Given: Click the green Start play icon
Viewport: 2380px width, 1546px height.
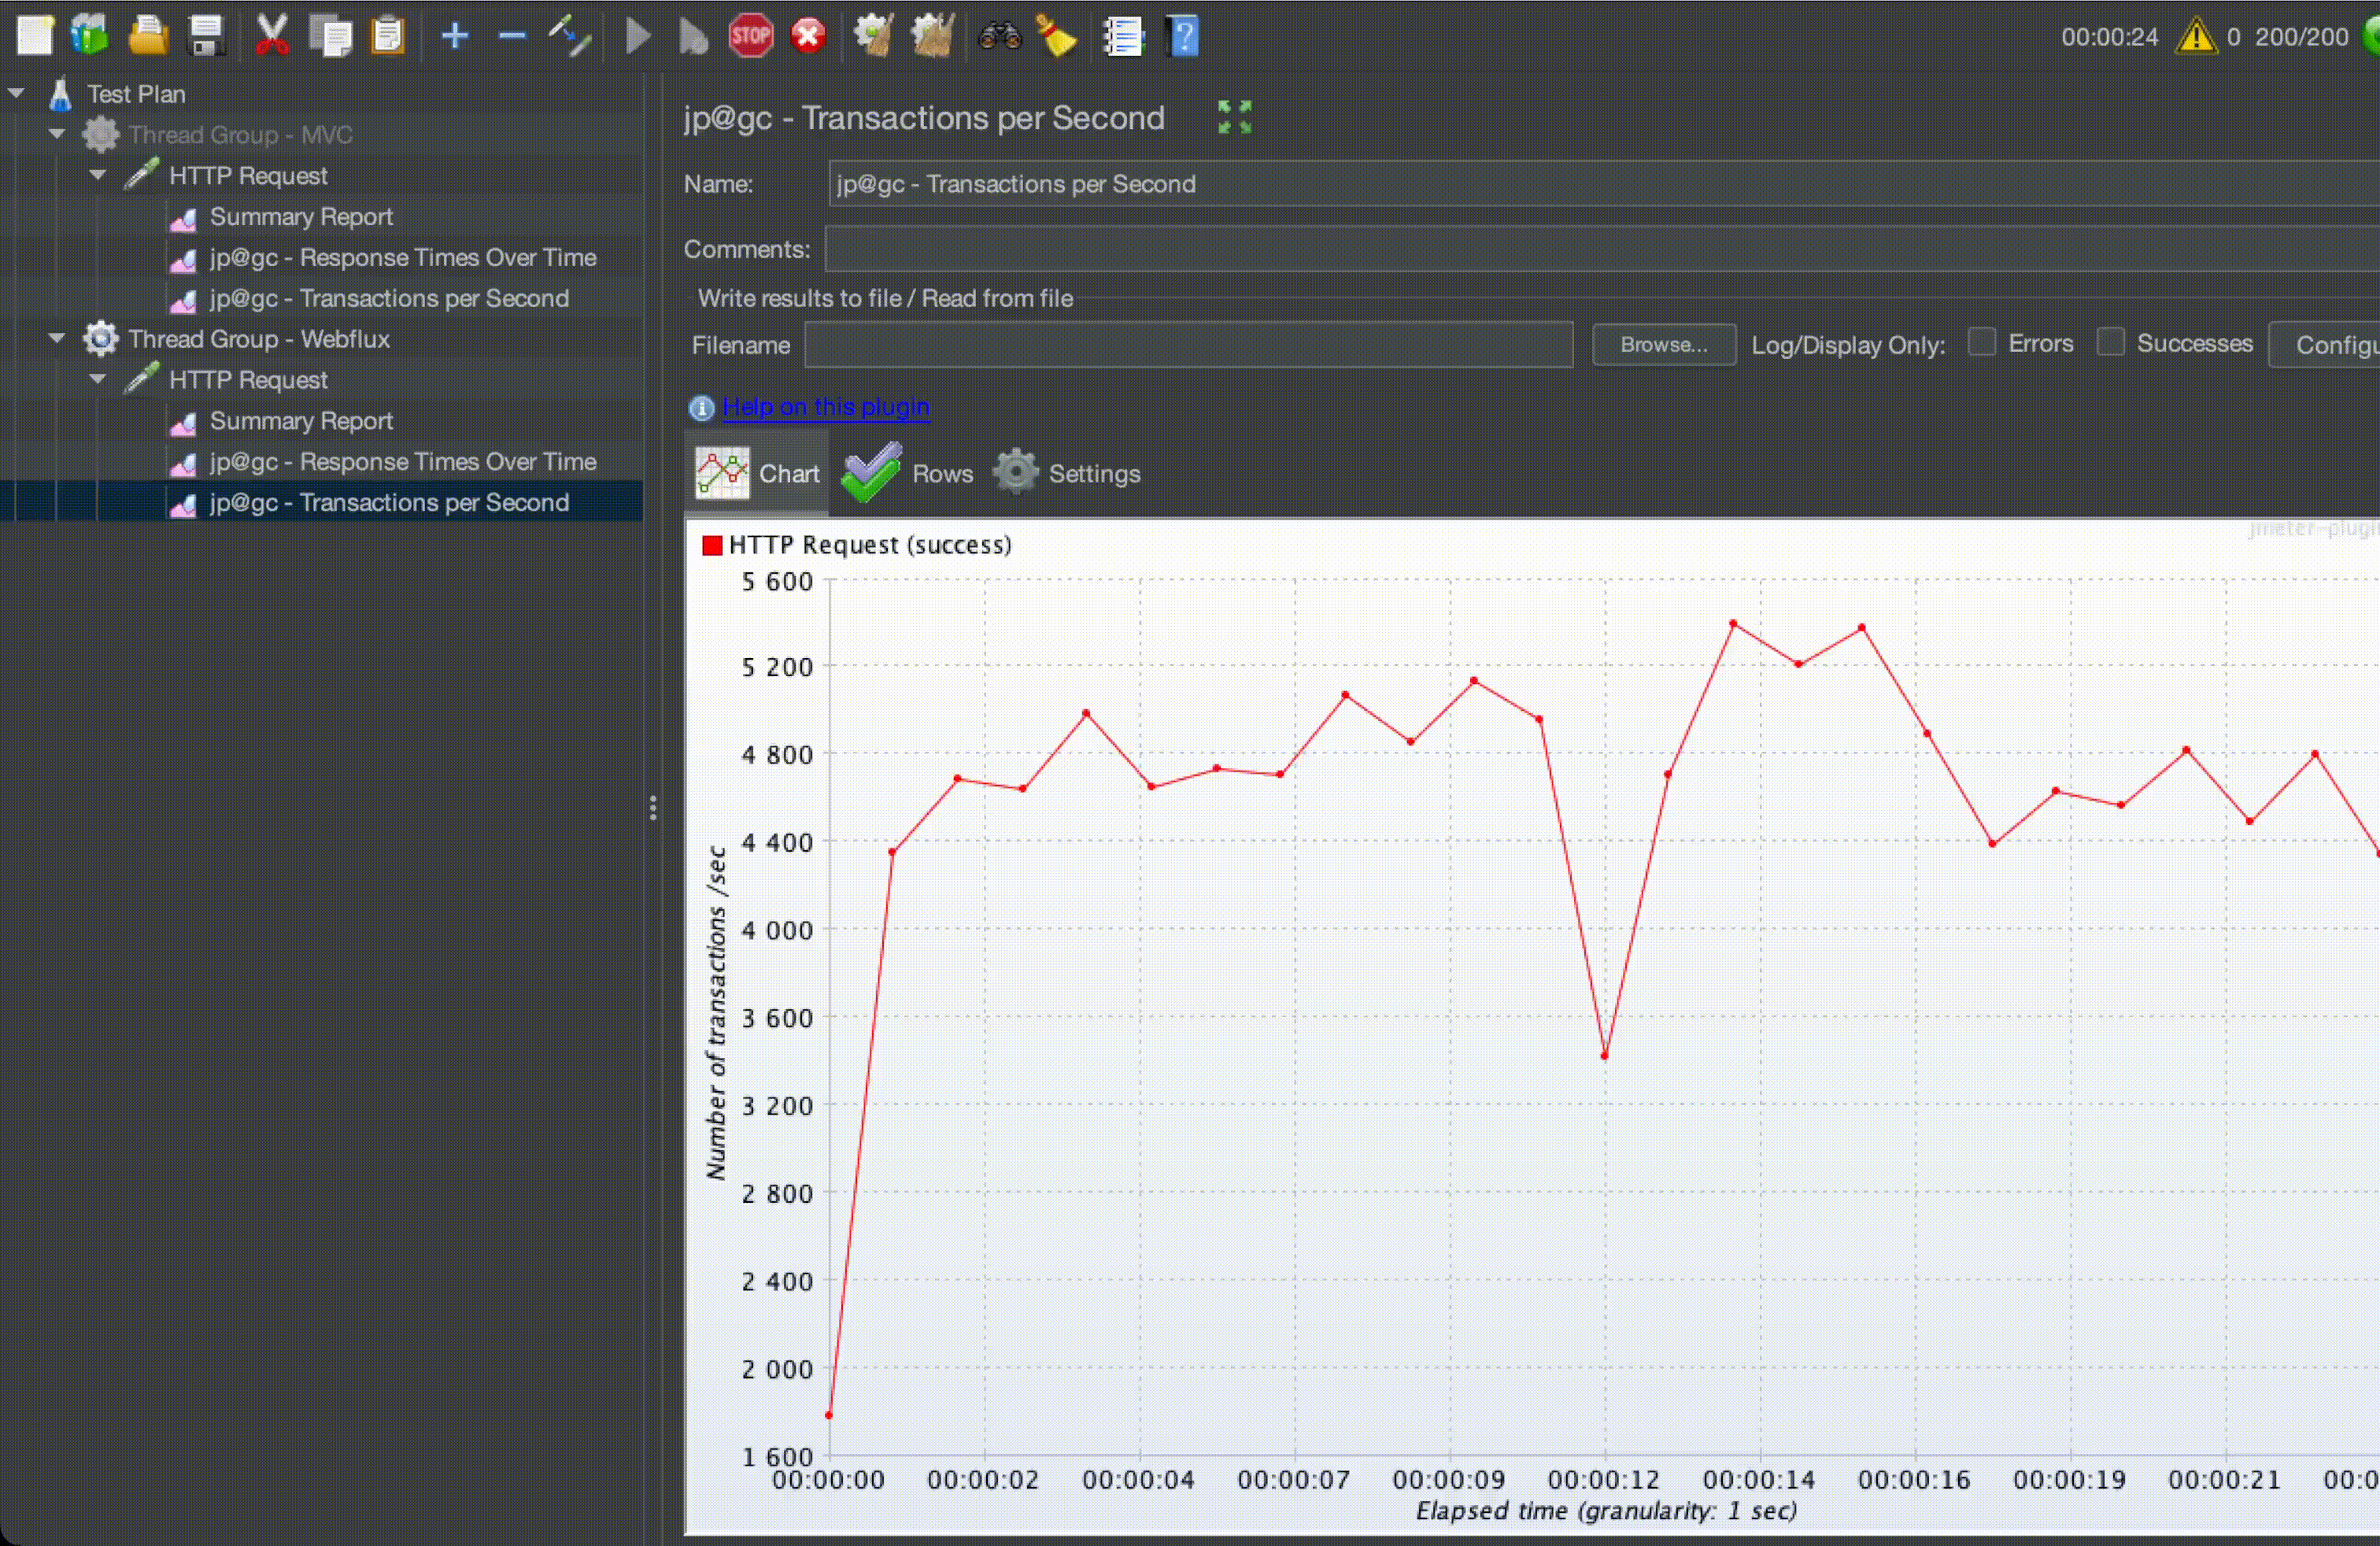Looking at the screenshot, I should 637,37.
